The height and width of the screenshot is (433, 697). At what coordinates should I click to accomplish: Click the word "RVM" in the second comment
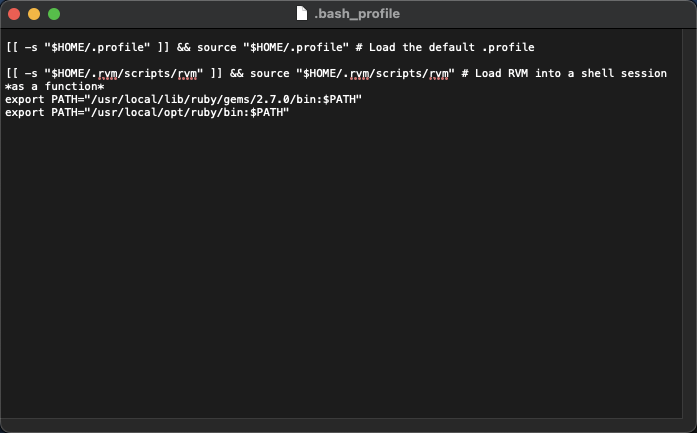click(518, 73)
